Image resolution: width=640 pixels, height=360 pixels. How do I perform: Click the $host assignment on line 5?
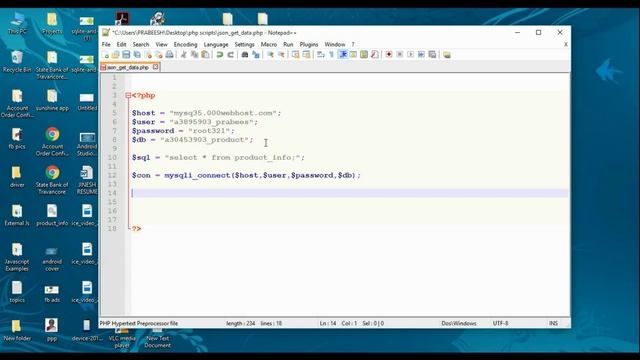(207, 113)
